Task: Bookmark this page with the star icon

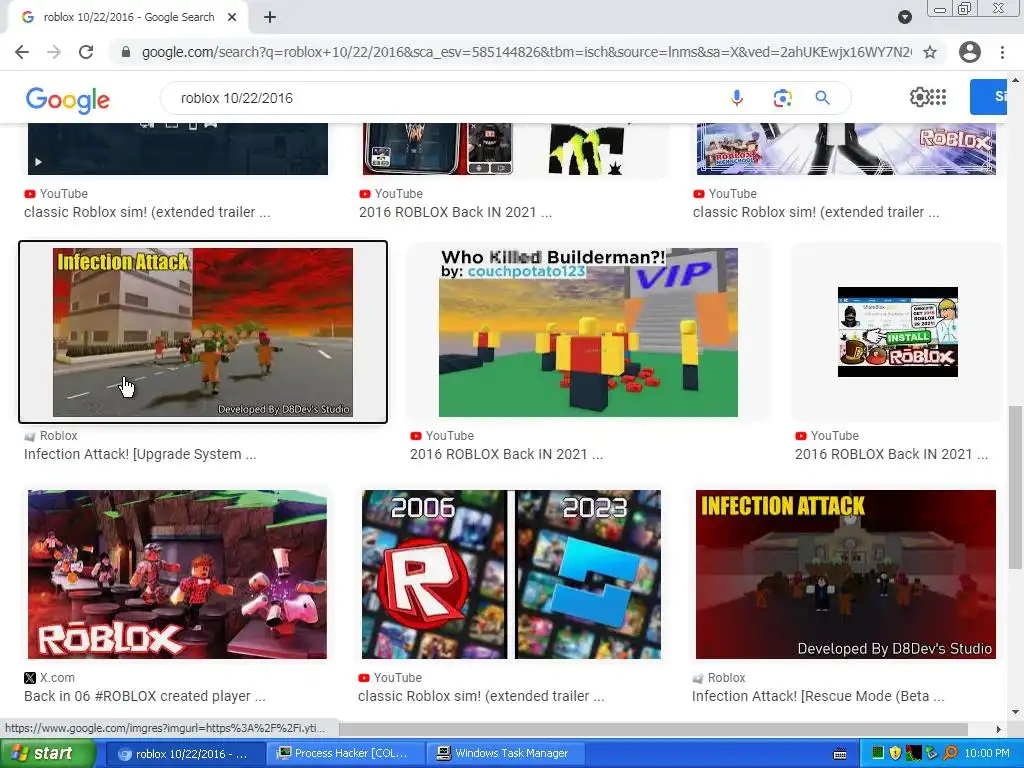Action: [930, 52]
